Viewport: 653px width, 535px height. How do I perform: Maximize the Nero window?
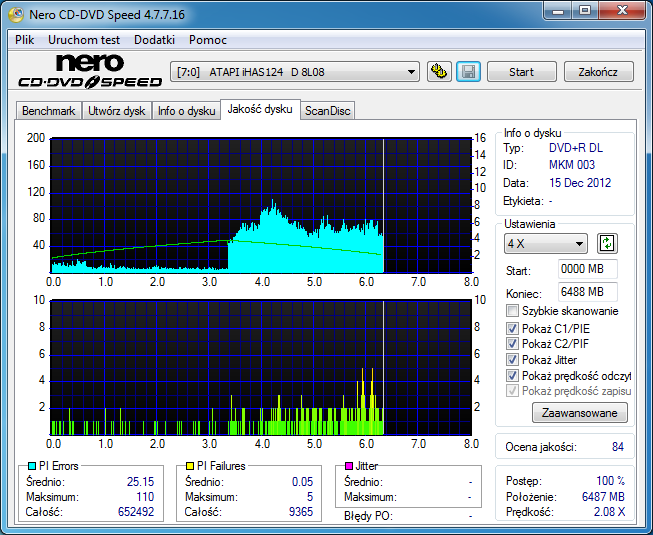585,11
